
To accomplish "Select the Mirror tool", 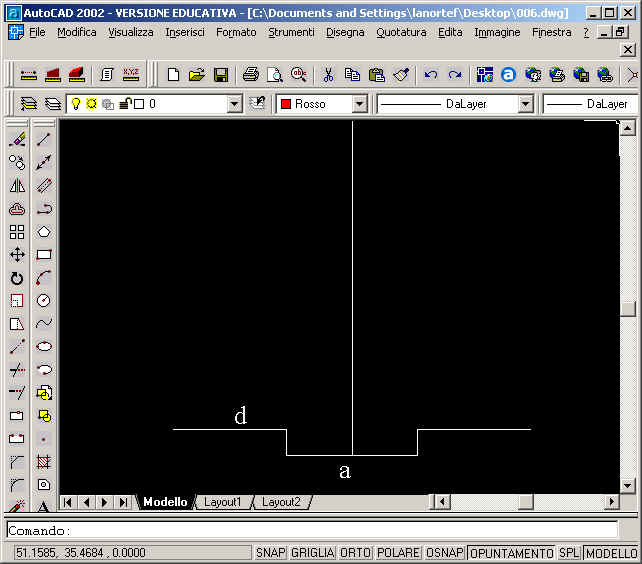I will click(17, 186).
